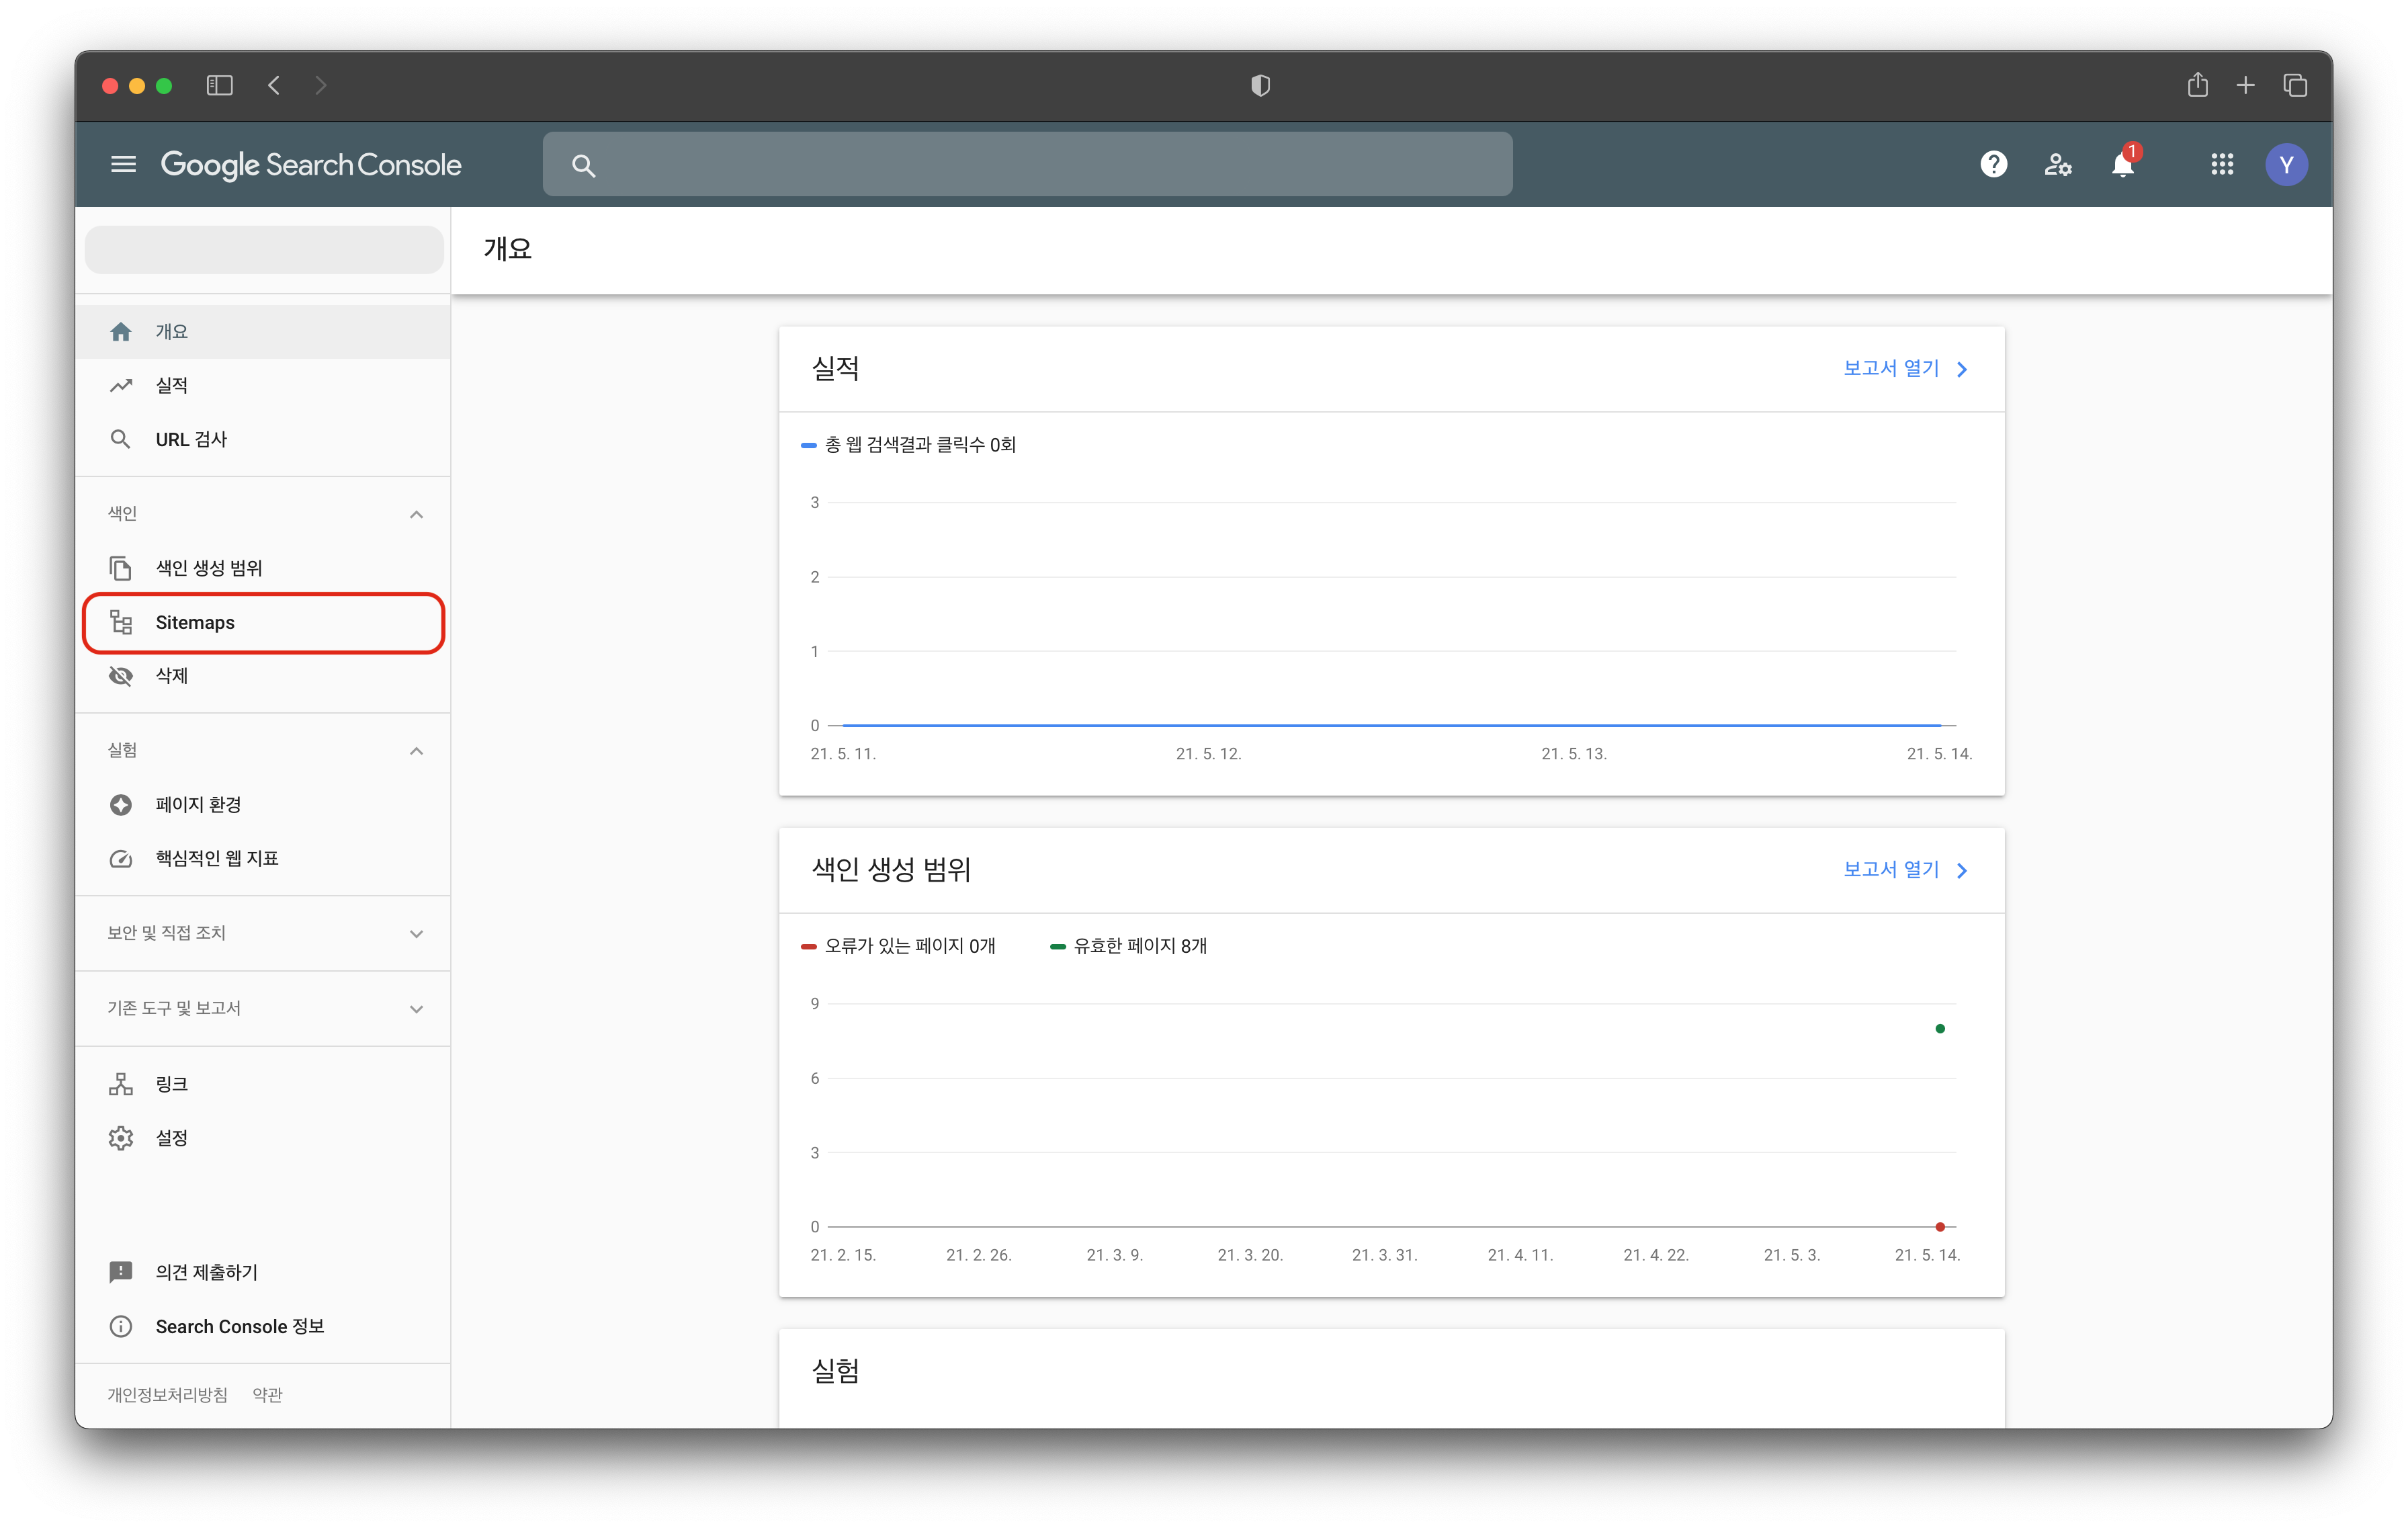Click the browser forward arrow
Screen dimensions: 2408x1528
(x=320, y=86)
